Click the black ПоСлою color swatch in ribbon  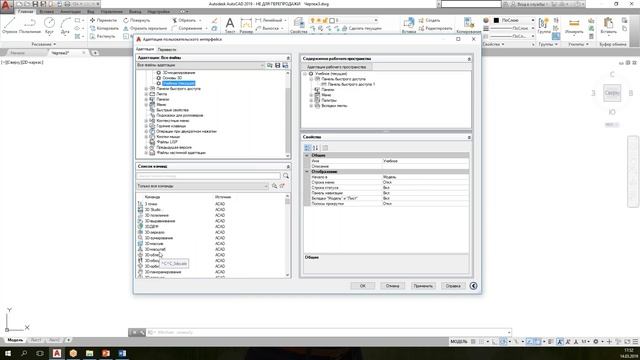coord(496,20)
